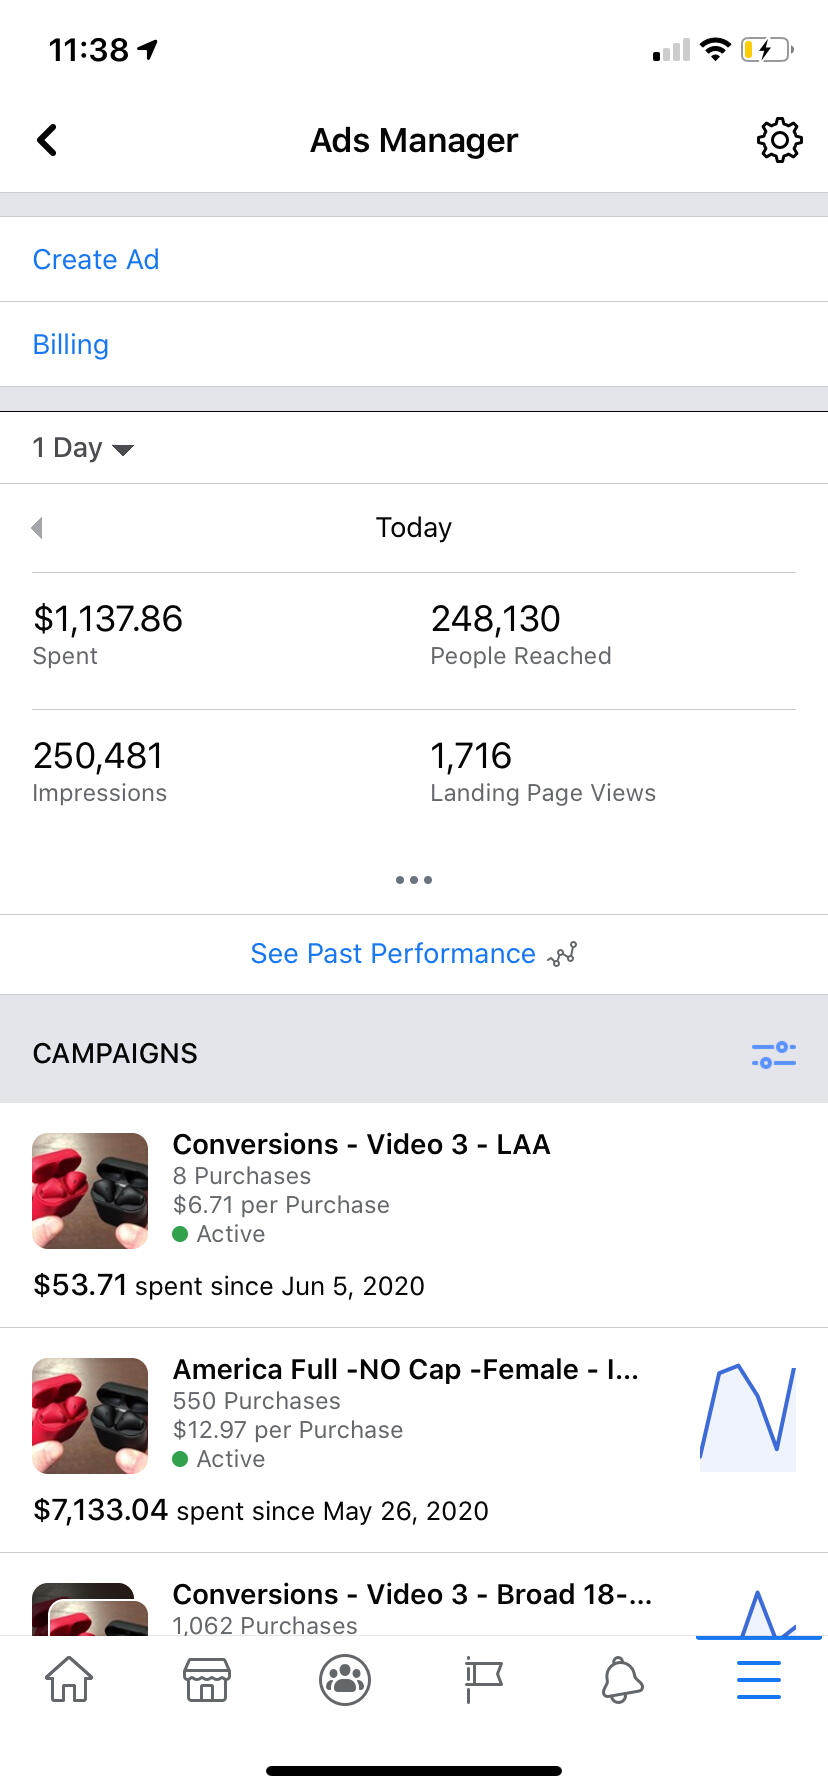Open the hamburger menu tab
This screenshot has width=828, height=1792.
[758, 1679]
